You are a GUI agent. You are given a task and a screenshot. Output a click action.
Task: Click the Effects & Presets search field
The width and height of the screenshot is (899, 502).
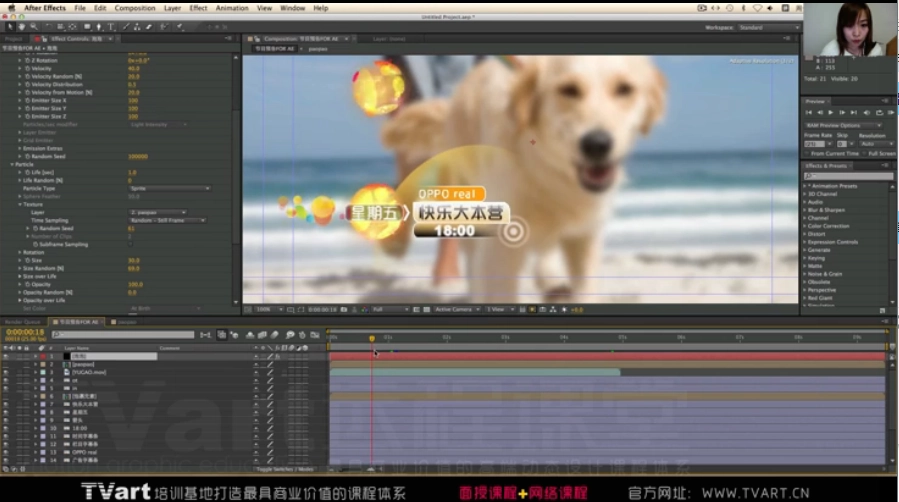pyautogui.click(x=849, y=176)
